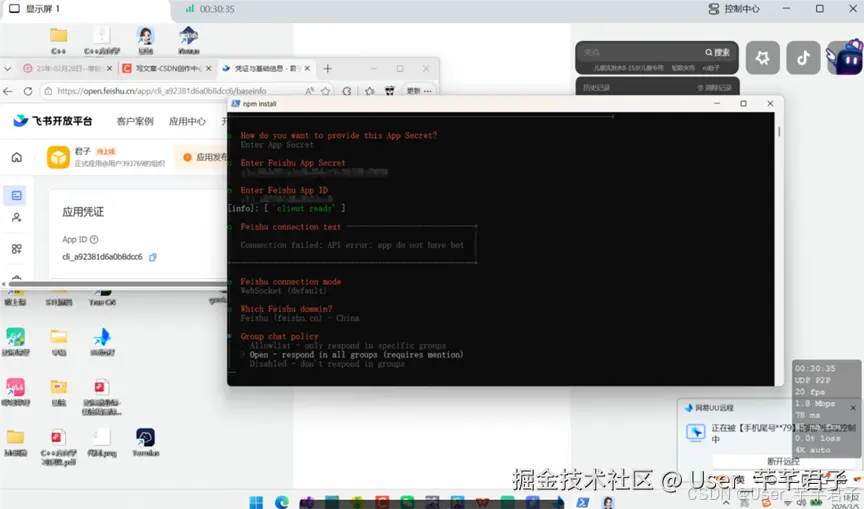Screen dimensions: 864x509
Task: Close the 凭证与基础信息 browser tab
Action: [x=307, y=68]
